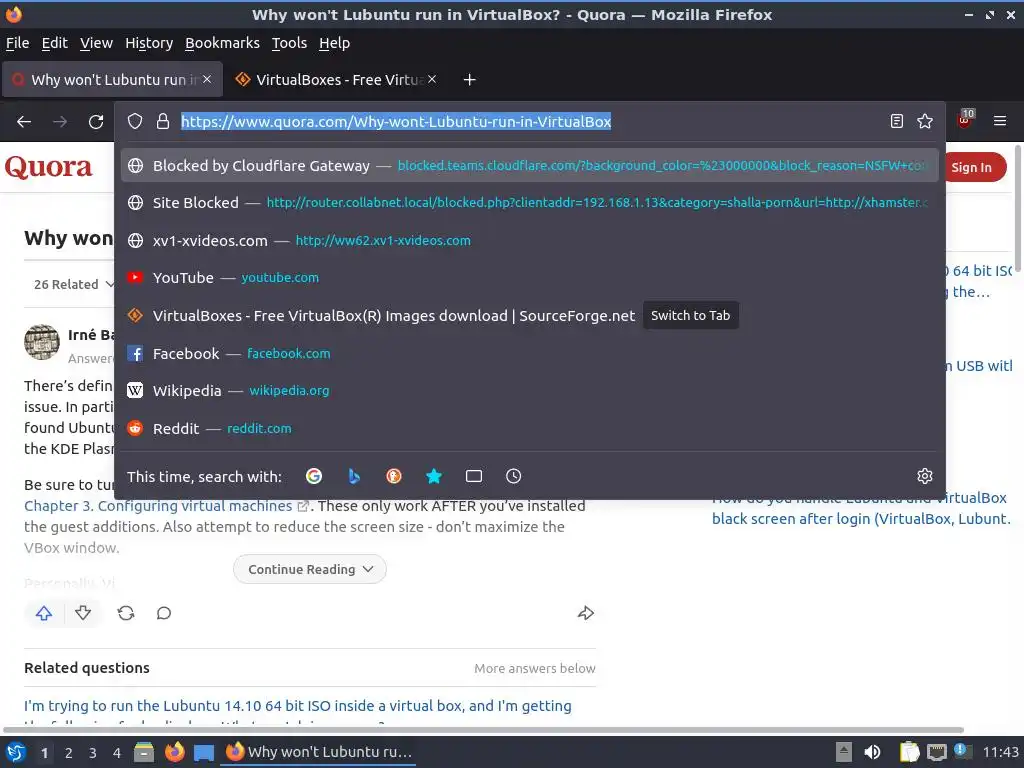1024x768 pixels.
Task: Upvote the answer with the up arrow
Action: pyautogui.click(x=44, y=613)
